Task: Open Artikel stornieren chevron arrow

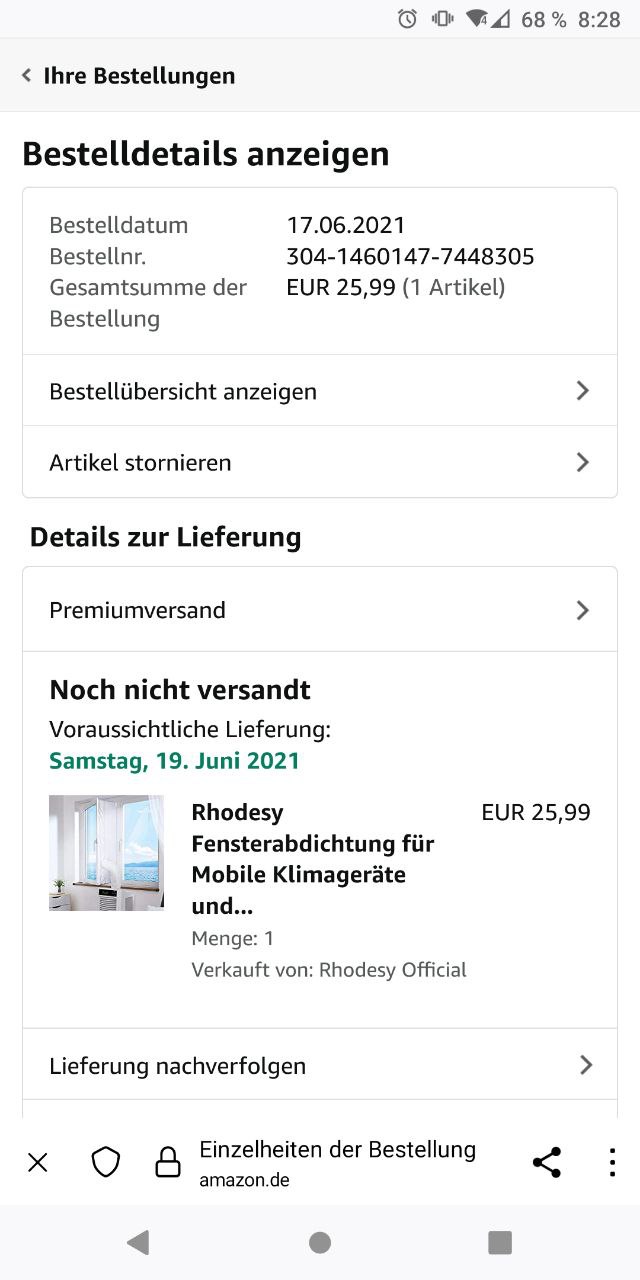Action: 583,462
